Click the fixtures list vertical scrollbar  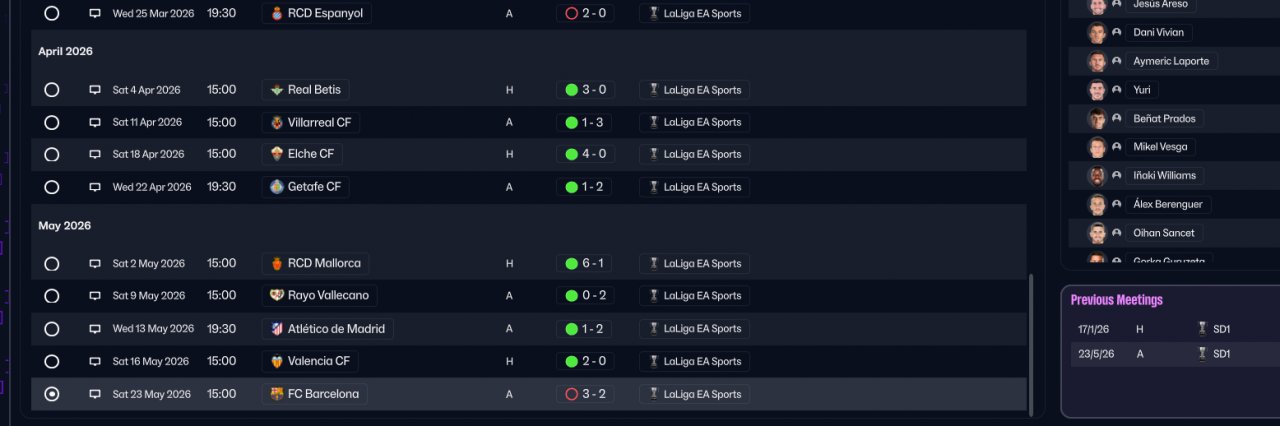coord(1031,342)
